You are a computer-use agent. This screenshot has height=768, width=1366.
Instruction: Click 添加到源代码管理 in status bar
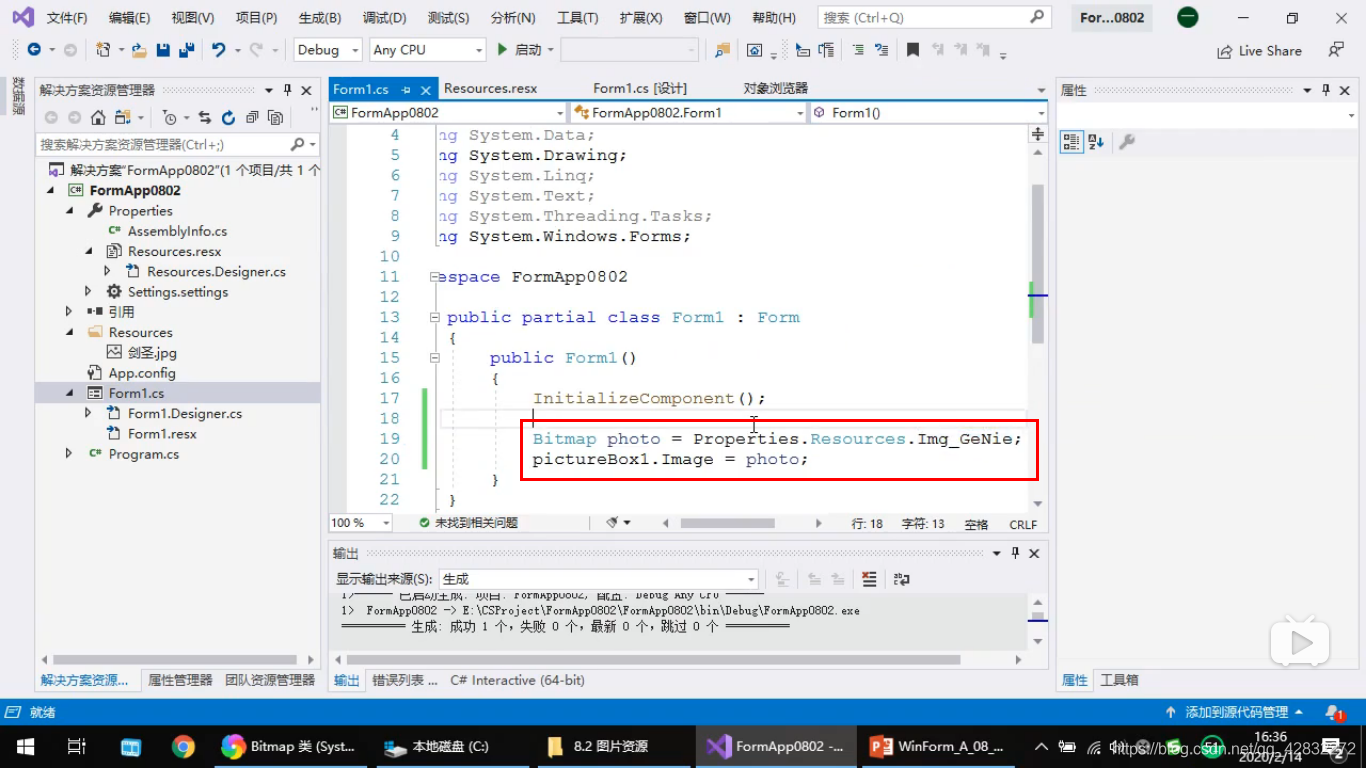click(x=1234, y=713)
